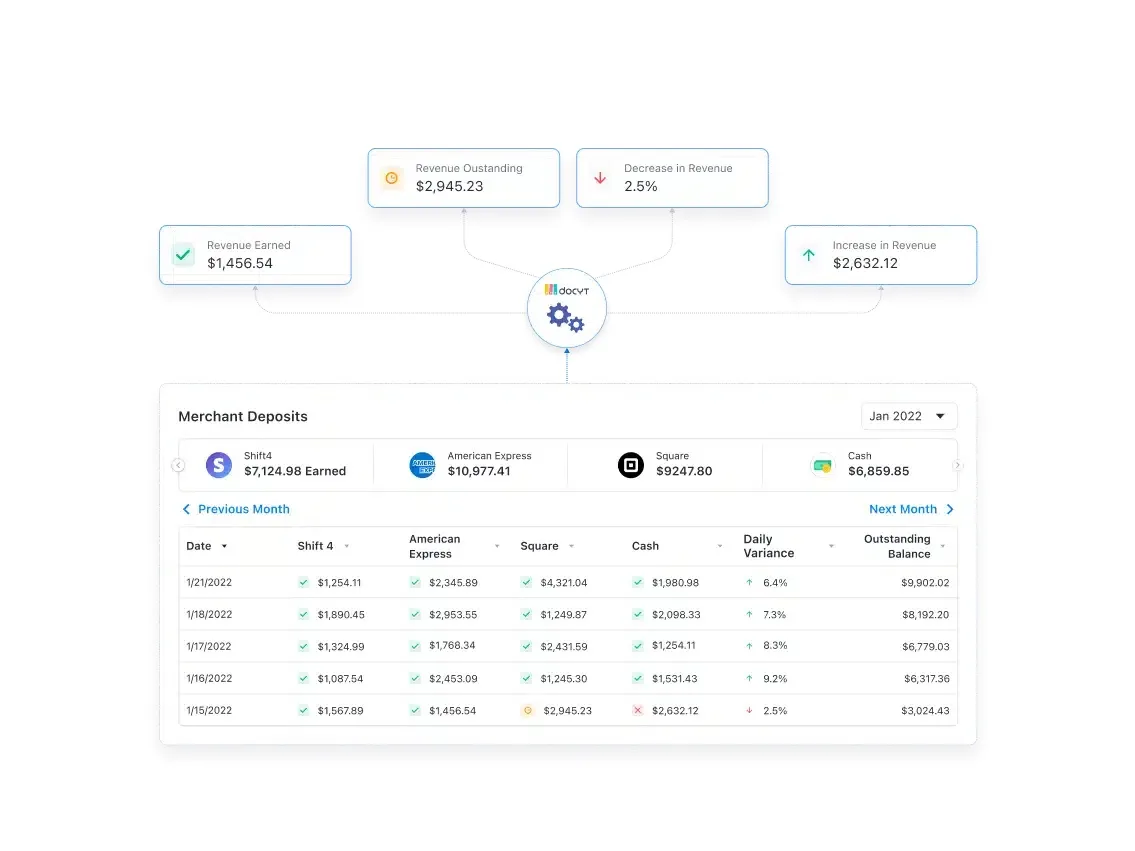Click the orange pending icon next to $2,945.23
The width and height of the screenshot is (1135, 851).
pos(528,711)
